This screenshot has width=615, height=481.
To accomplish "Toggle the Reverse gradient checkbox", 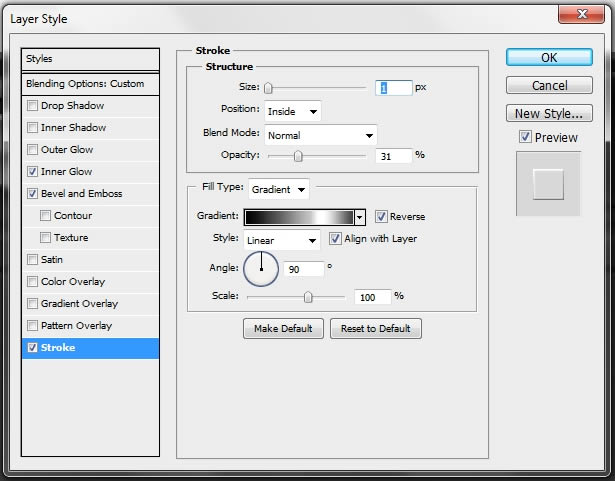I will click(381, 216).
